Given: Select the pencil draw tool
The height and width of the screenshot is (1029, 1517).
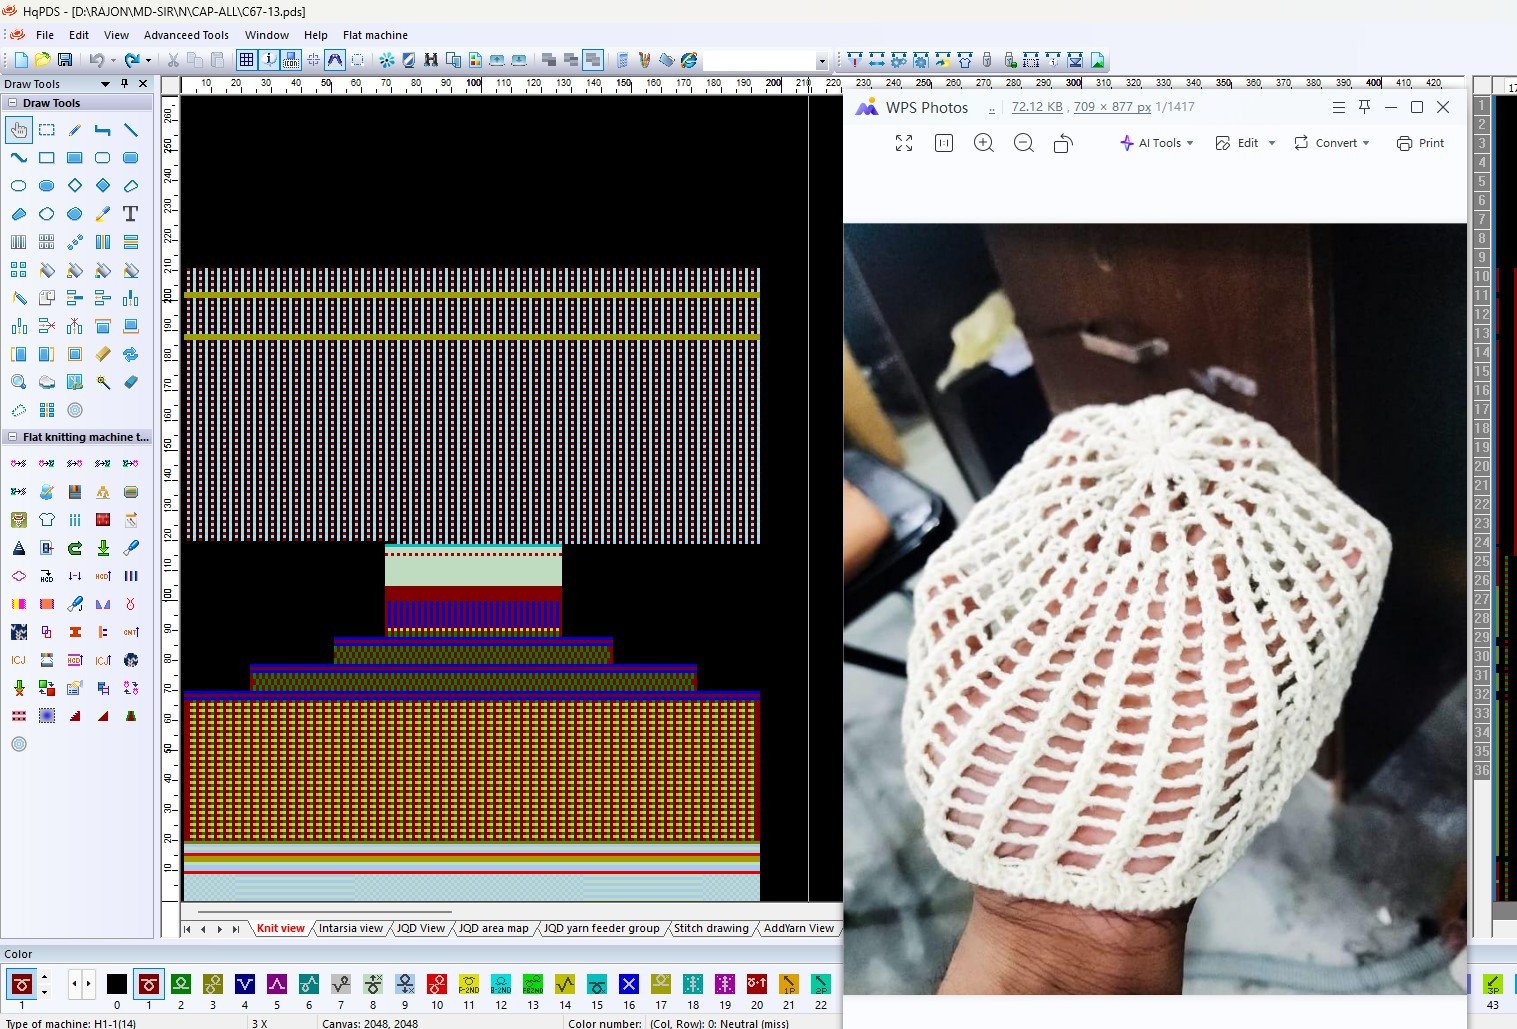Looking at the screenshot, I should (75, 130).
